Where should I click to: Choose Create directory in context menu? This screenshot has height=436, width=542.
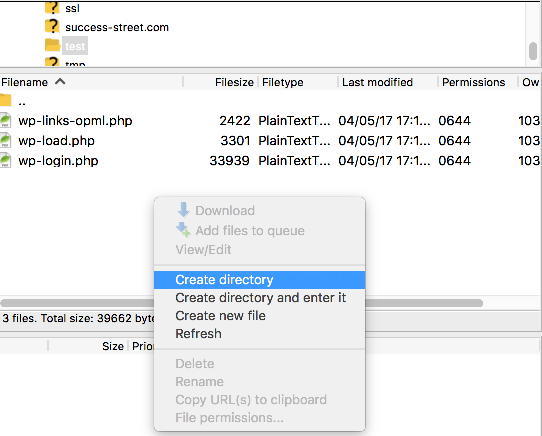(259, 280)
